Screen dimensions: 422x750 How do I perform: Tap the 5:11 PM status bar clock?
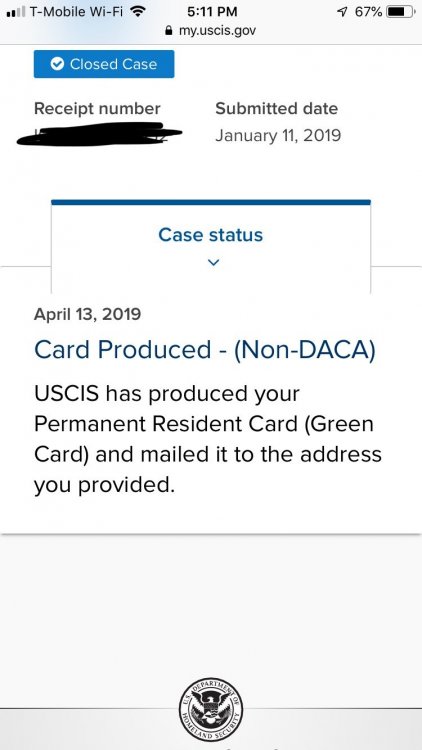[212, 11]
